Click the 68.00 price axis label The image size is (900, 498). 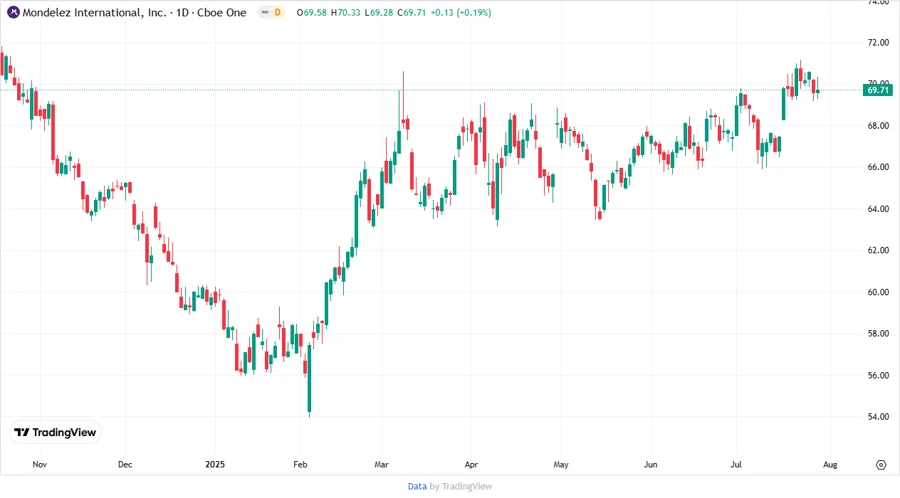click(x=878, y=126)
